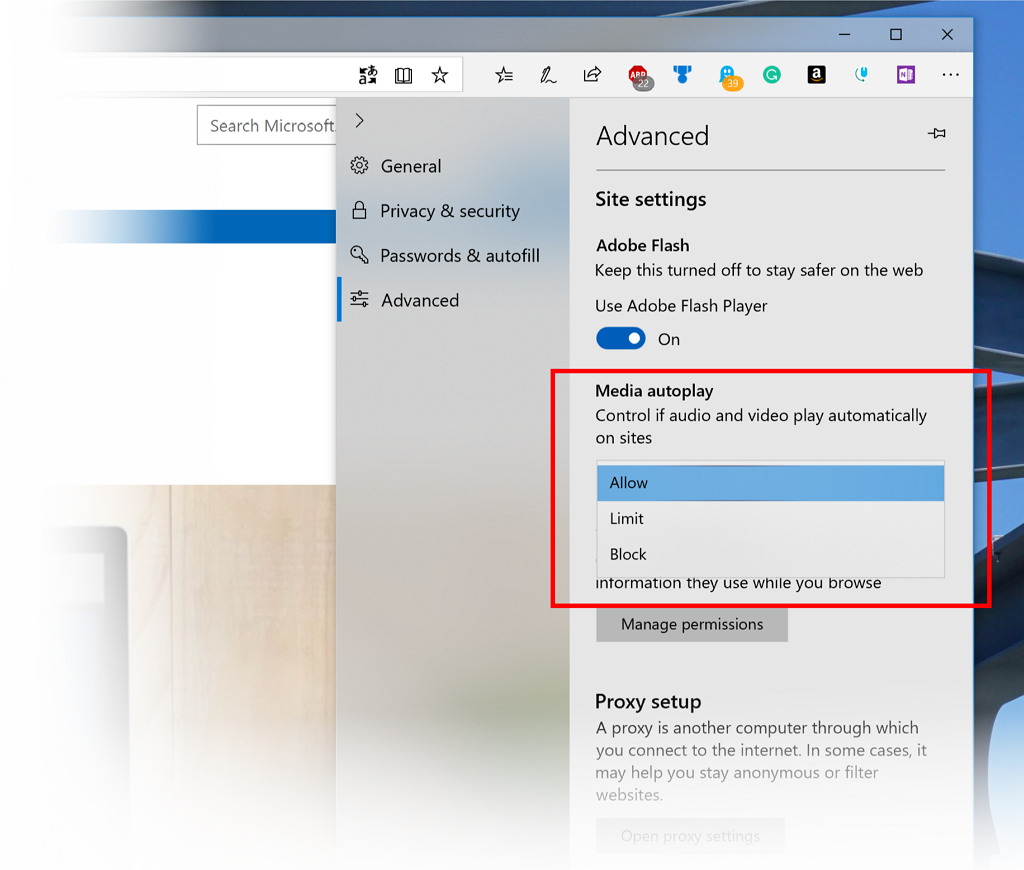
Task: Open Privacy & security settings
Action: click(x=454, y=210)
